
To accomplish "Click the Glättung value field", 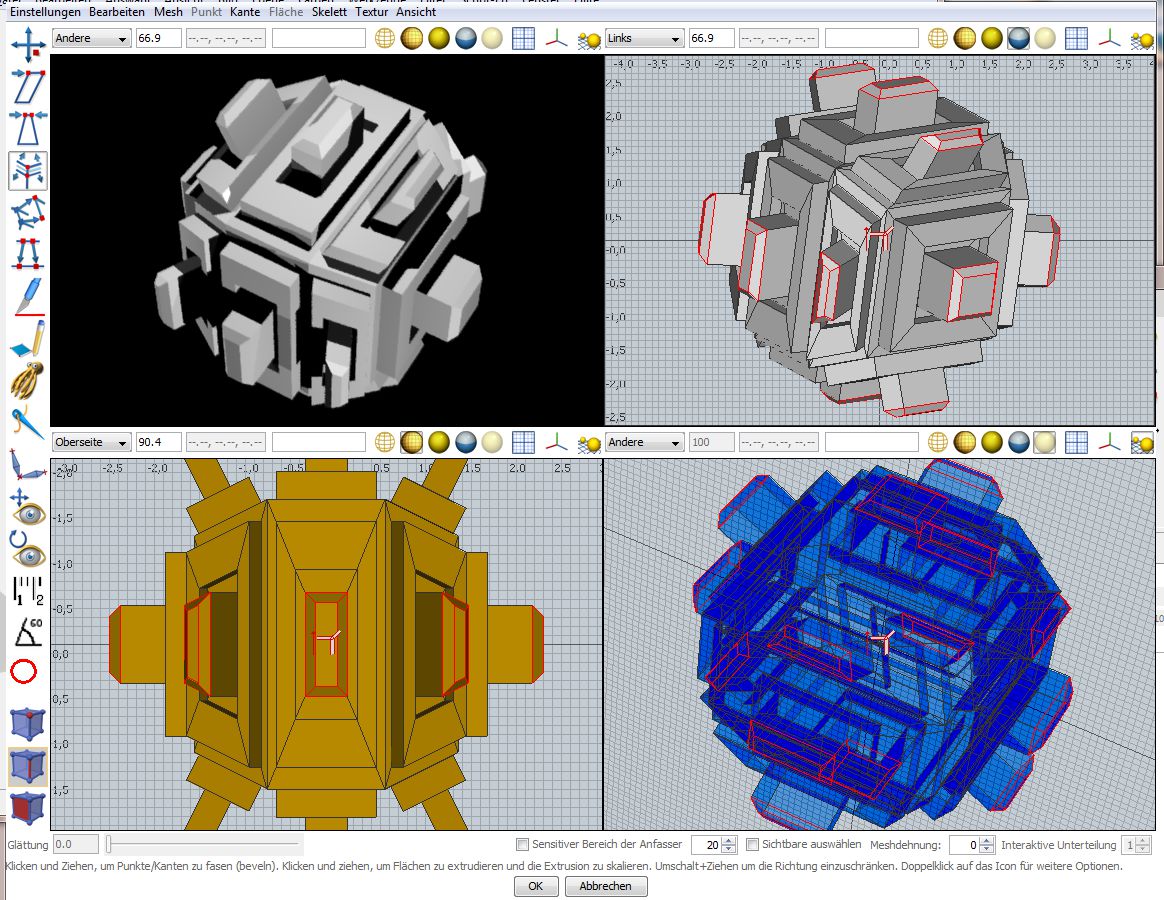I will [x=76, y=844].
